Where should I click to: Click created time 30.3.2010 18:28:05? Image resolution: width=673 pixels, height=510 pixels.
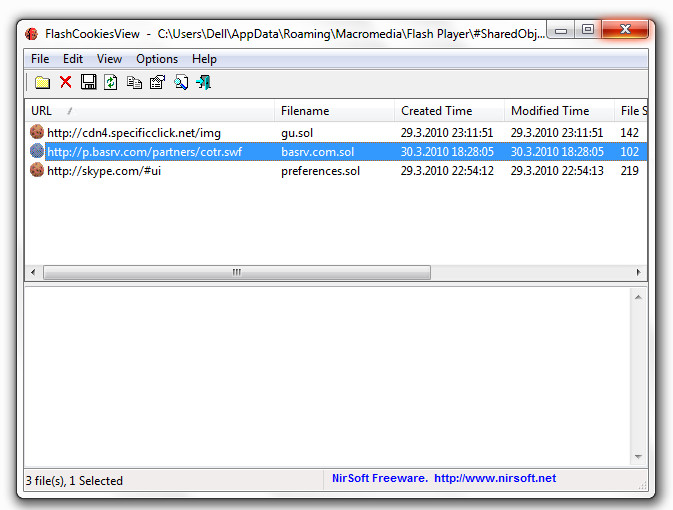pyautogui.click(x=447, y=152)
